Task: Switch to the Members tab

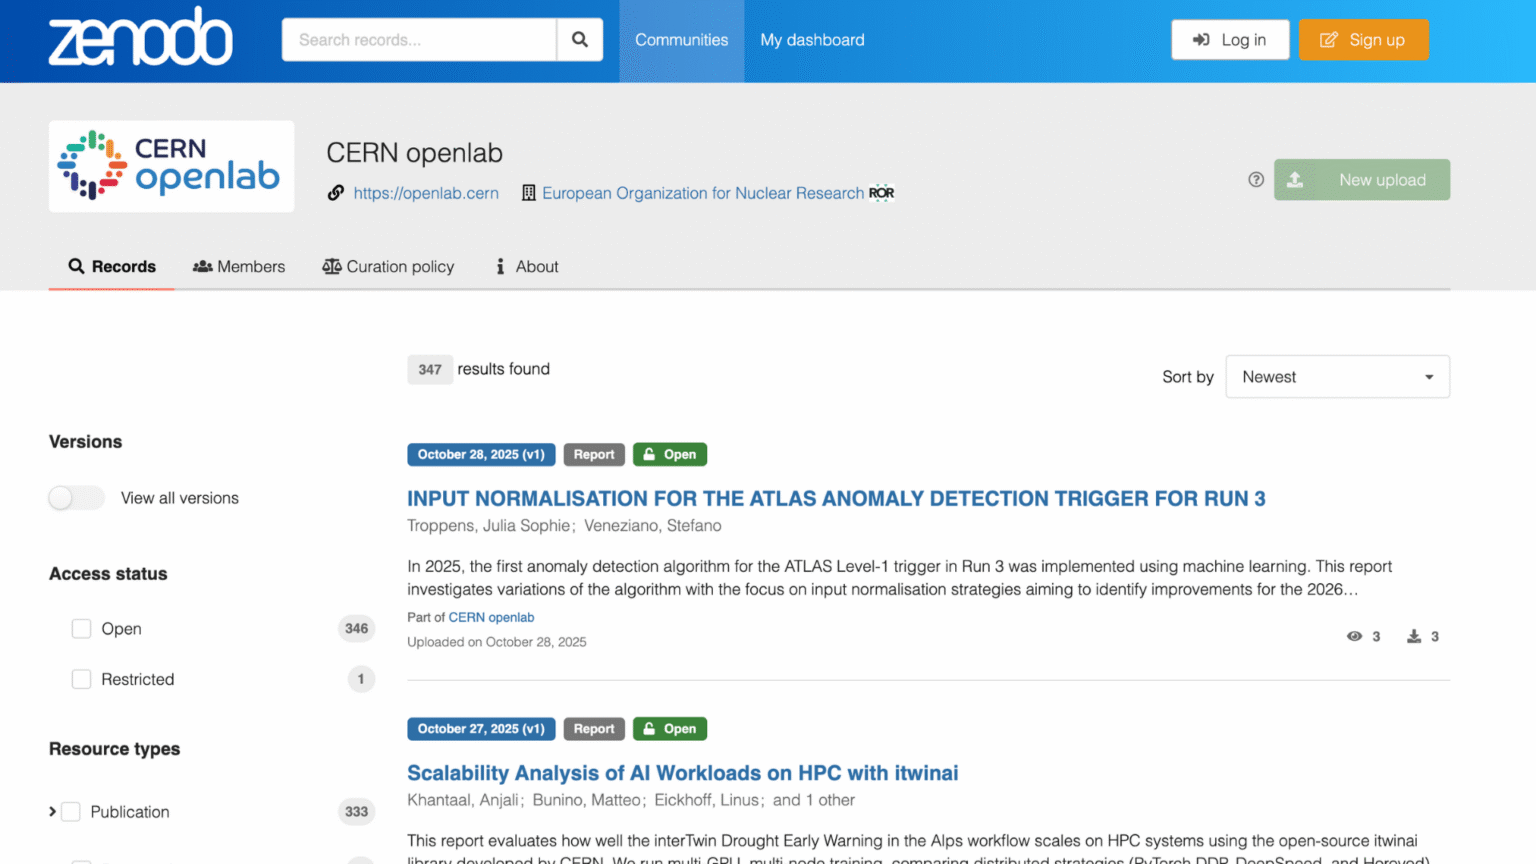Action: 239,266
